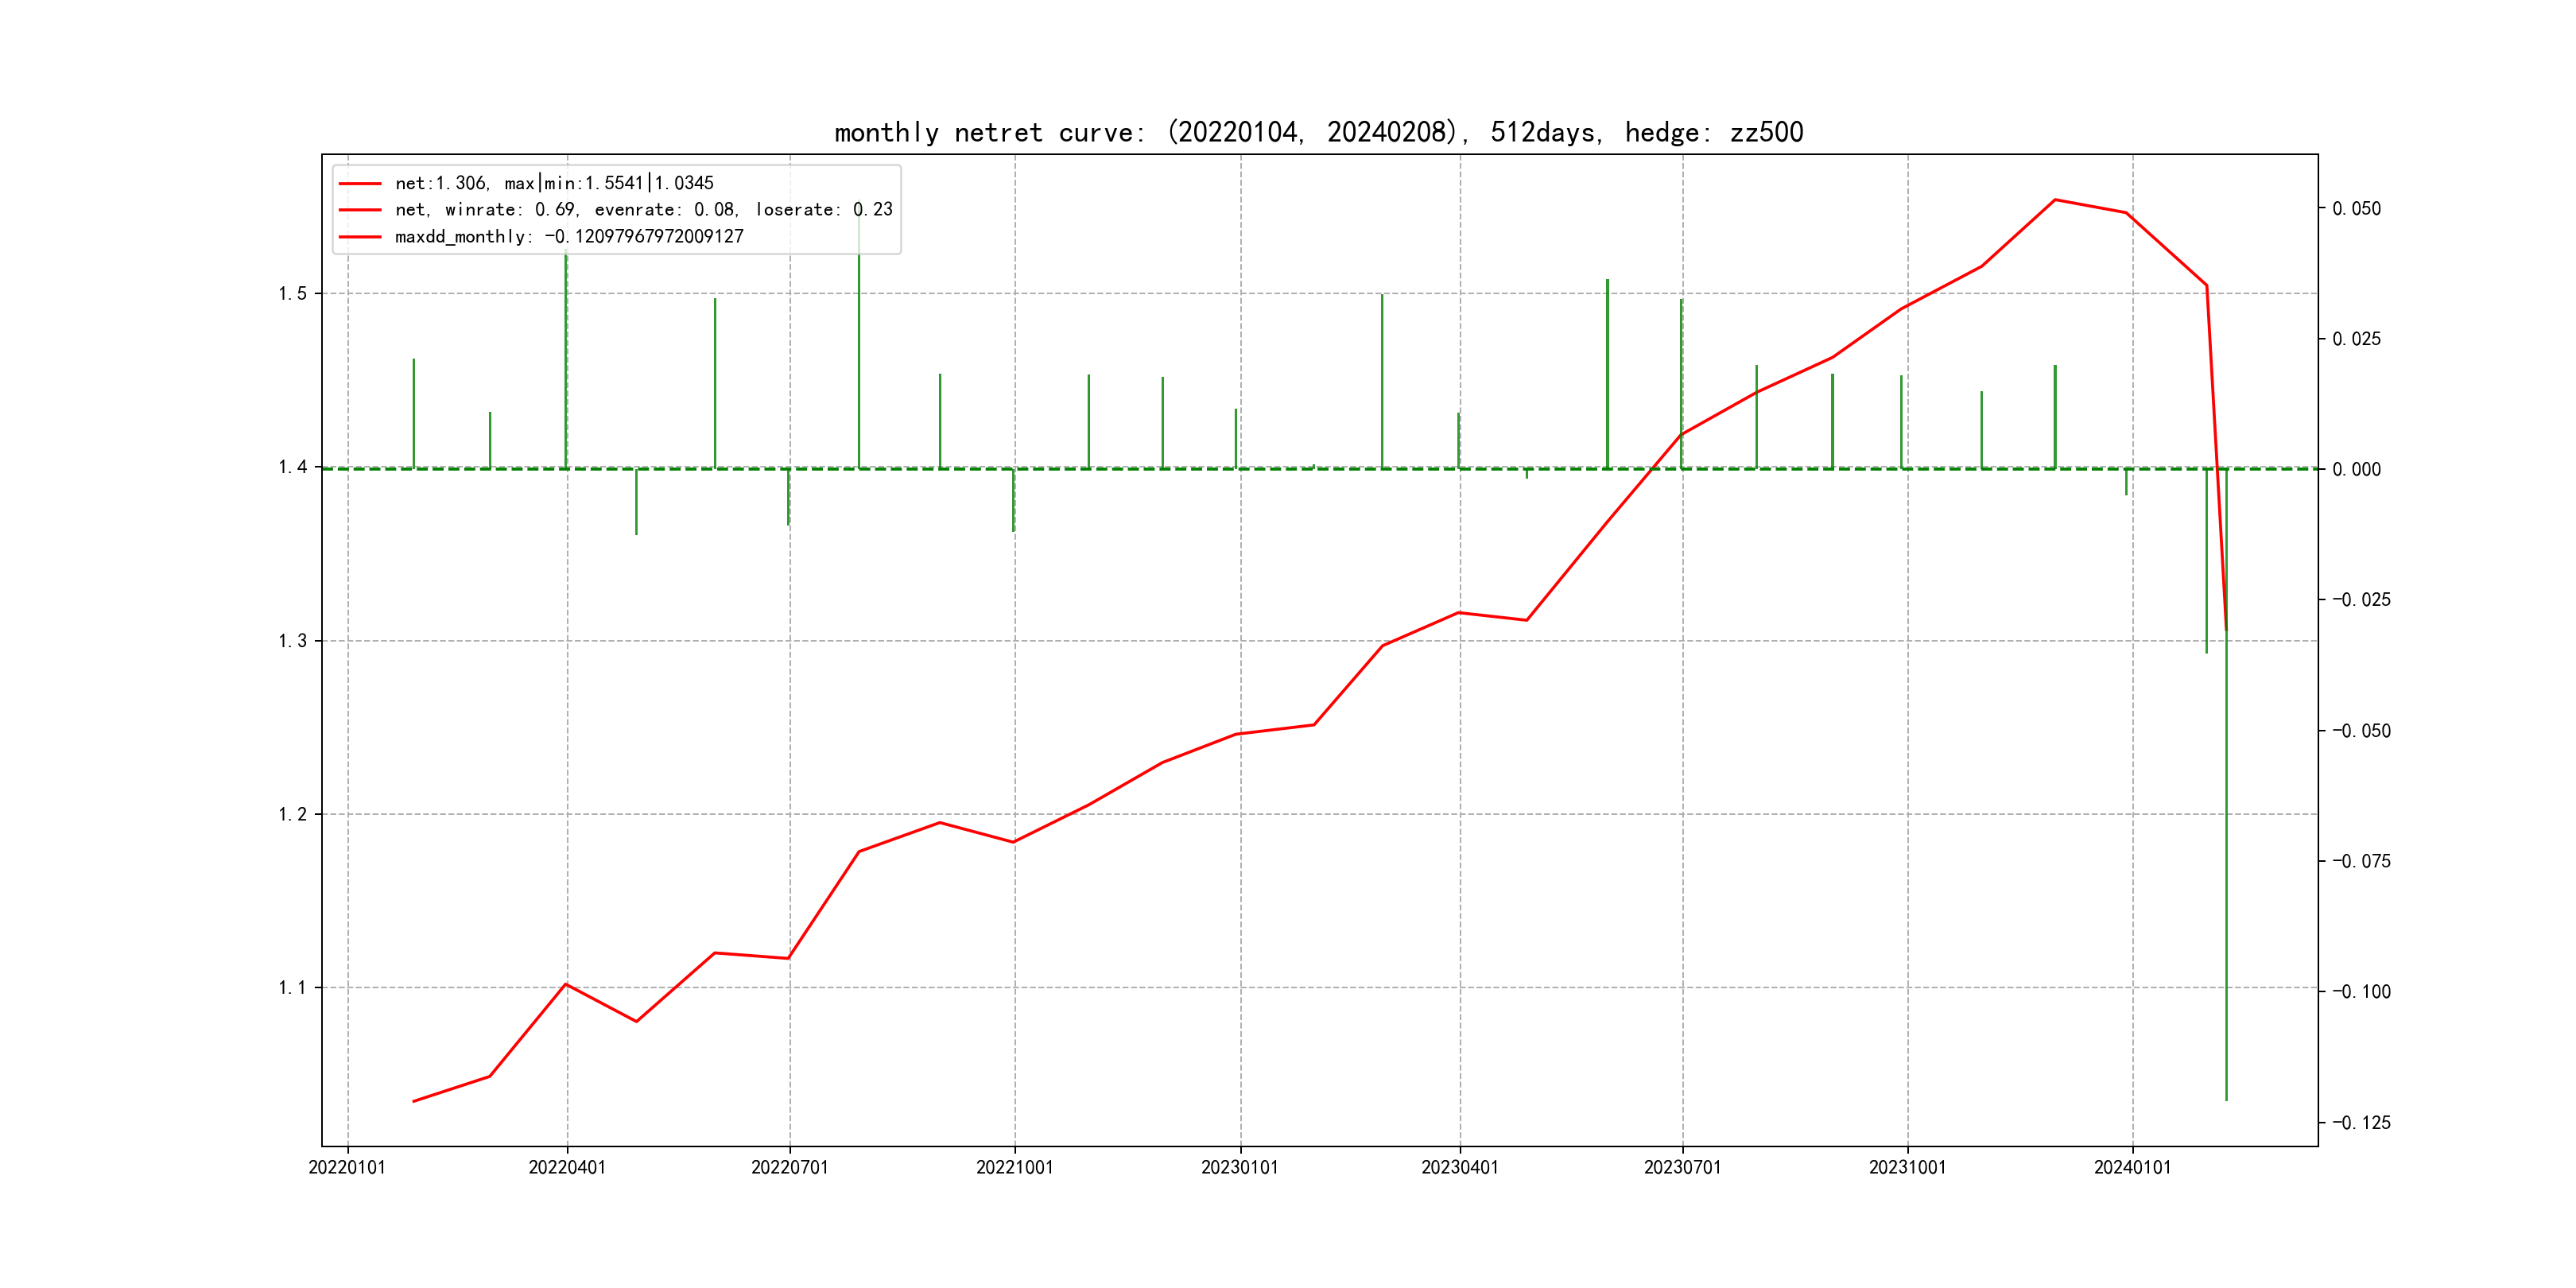Click the 20230401 x-axis tick label

point(1459,1168)
